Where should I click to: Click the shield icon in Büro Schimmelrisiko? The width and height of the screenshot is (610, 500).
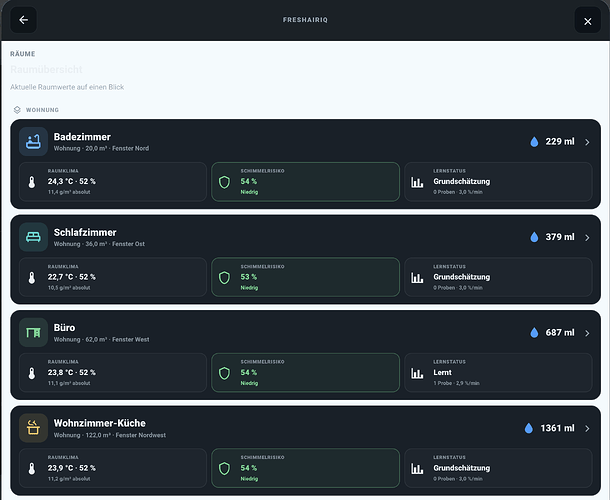point(224,373)
